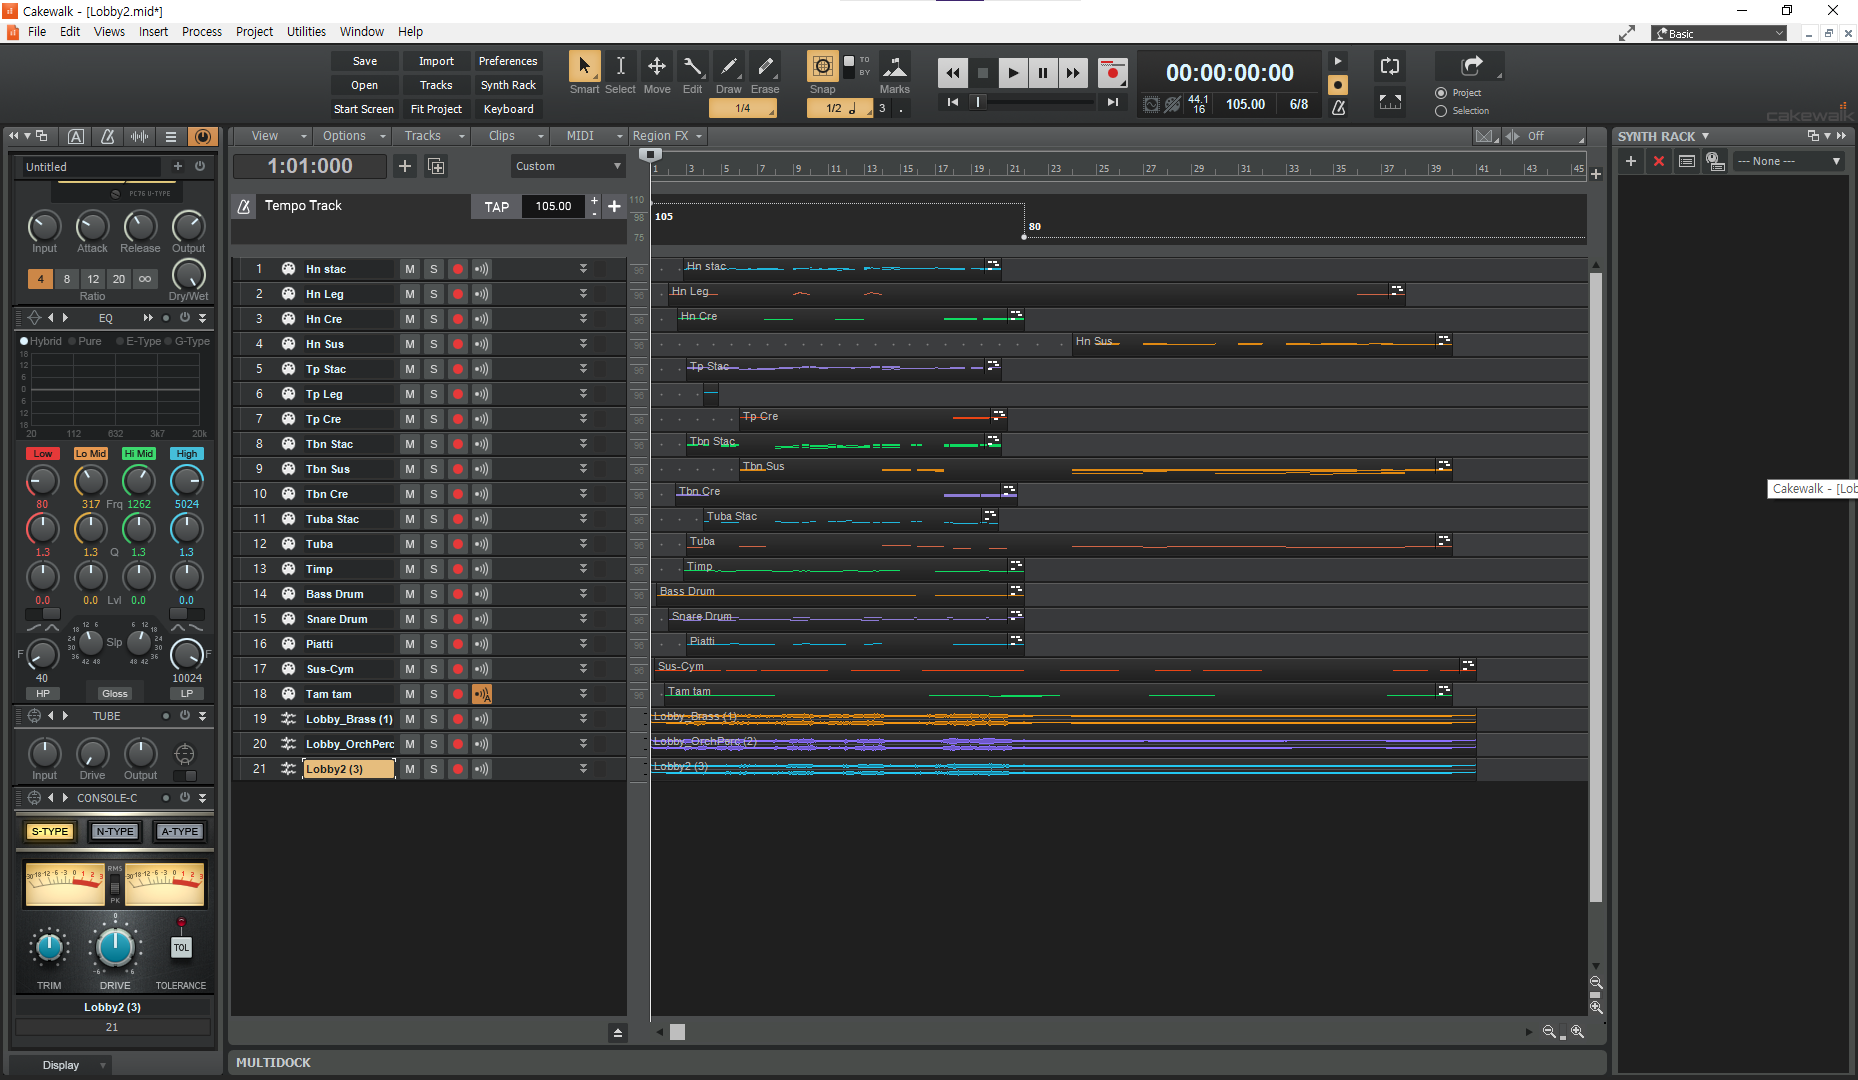This screenshot has height=1080, width=1858.
Task: Delete synth with red X icon
Action: [1659, 161]
